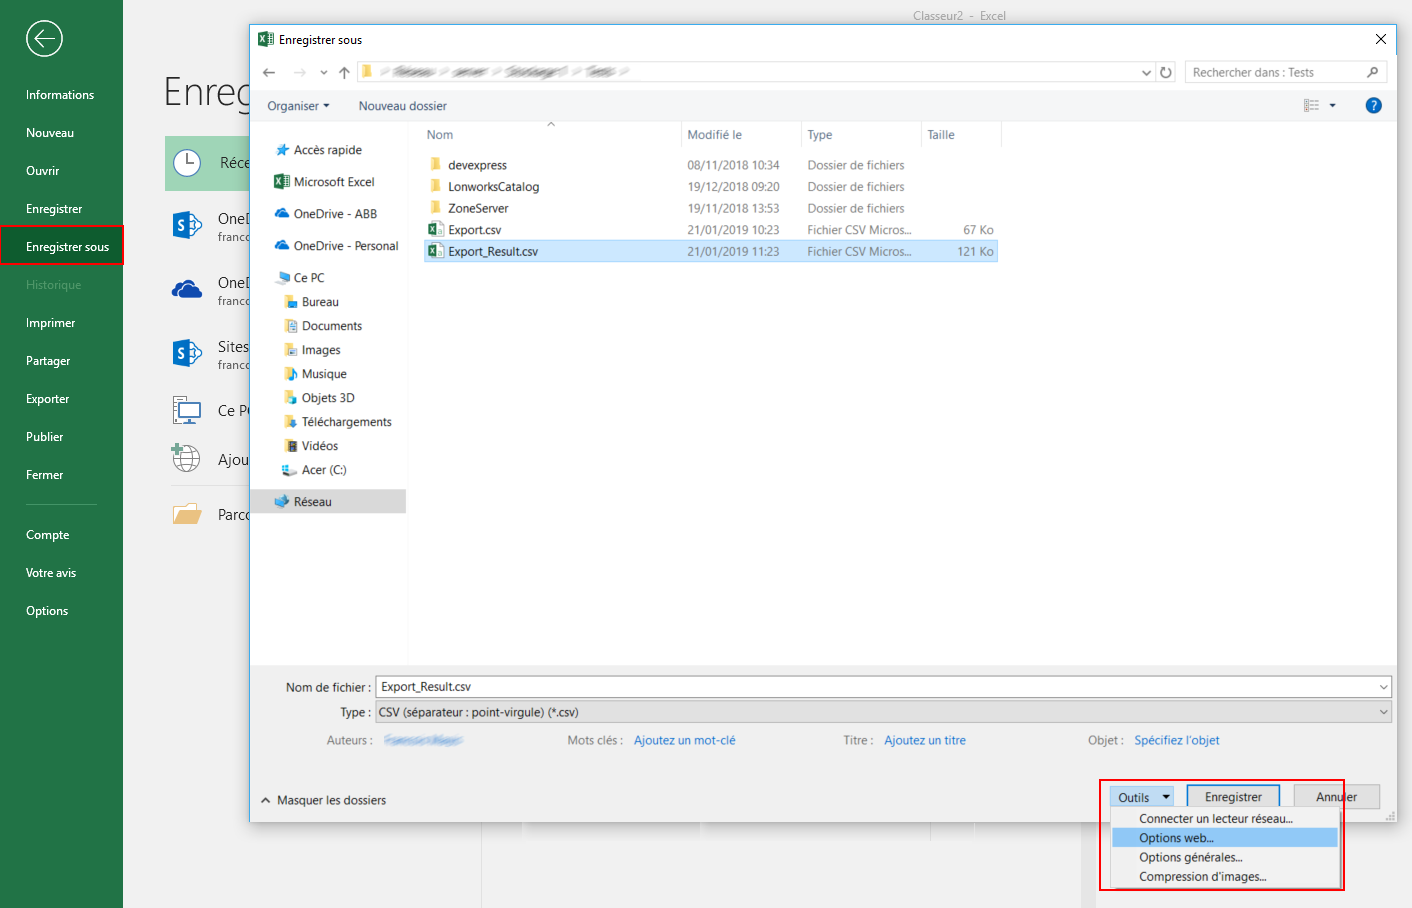Open OneDrive - ABB location
Screen dimensions: 1412x908
tap(335, 214)
